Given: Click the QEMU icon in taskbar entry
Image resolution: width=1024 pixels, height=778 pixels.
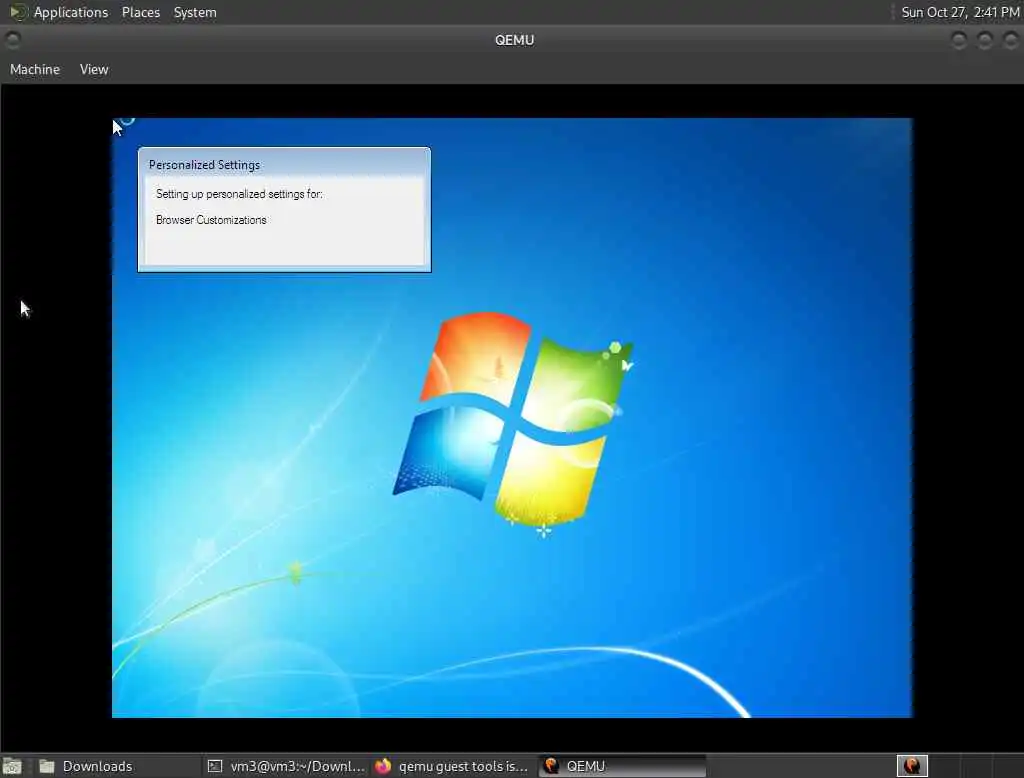Looking at the screenshot, I should [551, 766].
